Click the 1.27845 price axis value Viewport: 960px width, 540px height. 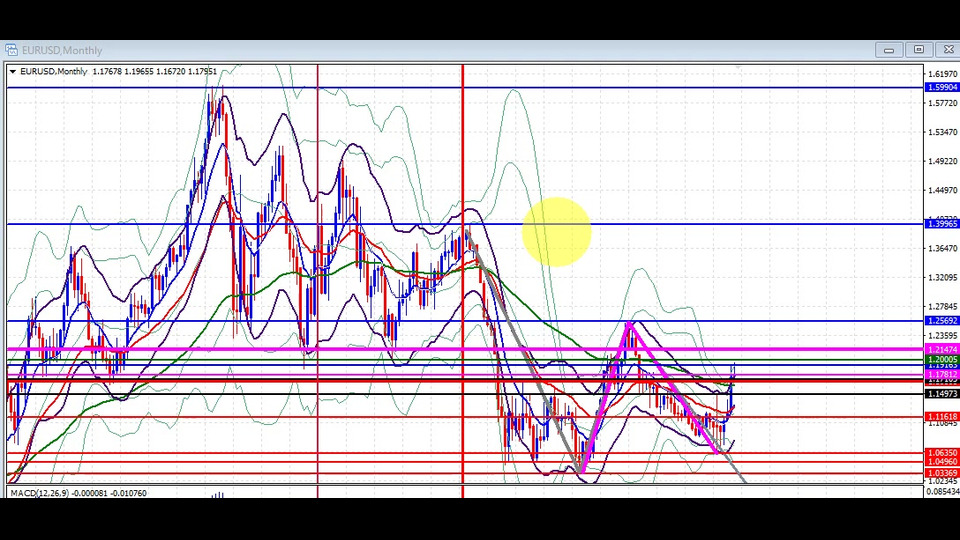(942, 307)
